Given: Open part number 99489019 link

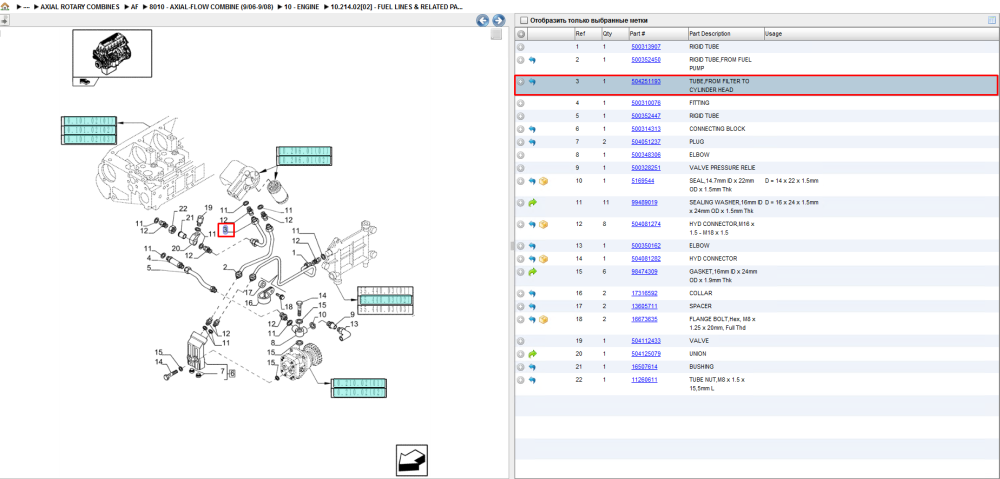Looking at the screenshot, I should pyautogui.click(x=644, y=202).
